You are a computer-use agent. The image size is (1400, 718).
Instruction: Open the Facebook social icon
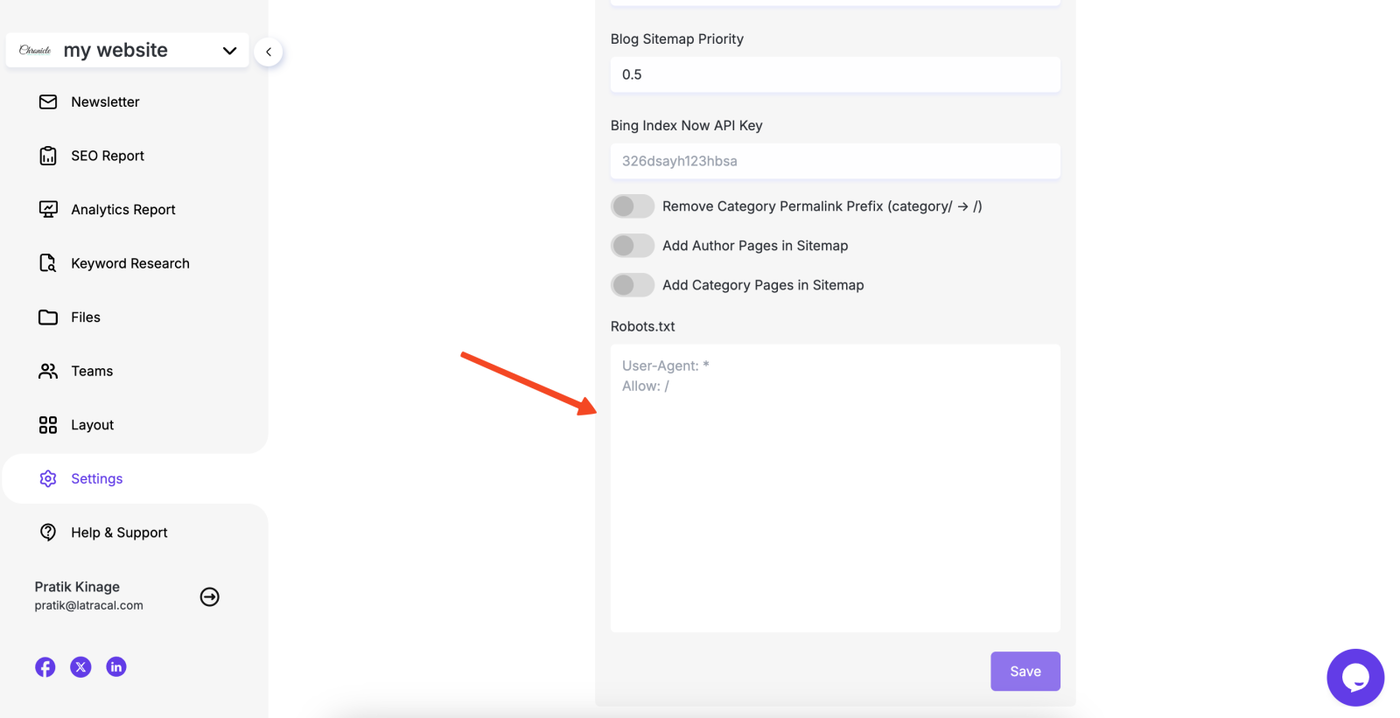point(45,667)
